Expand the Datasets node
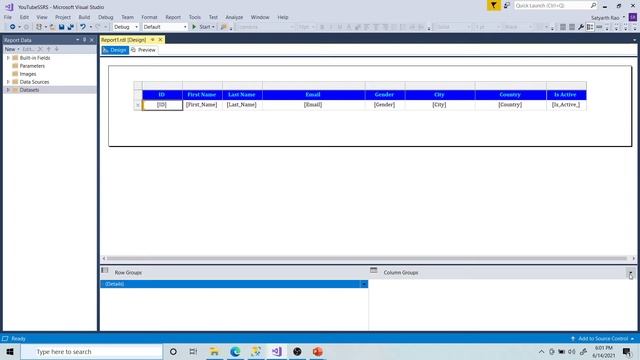This screenshot has width=640, height=360. (x=8, y=90)
